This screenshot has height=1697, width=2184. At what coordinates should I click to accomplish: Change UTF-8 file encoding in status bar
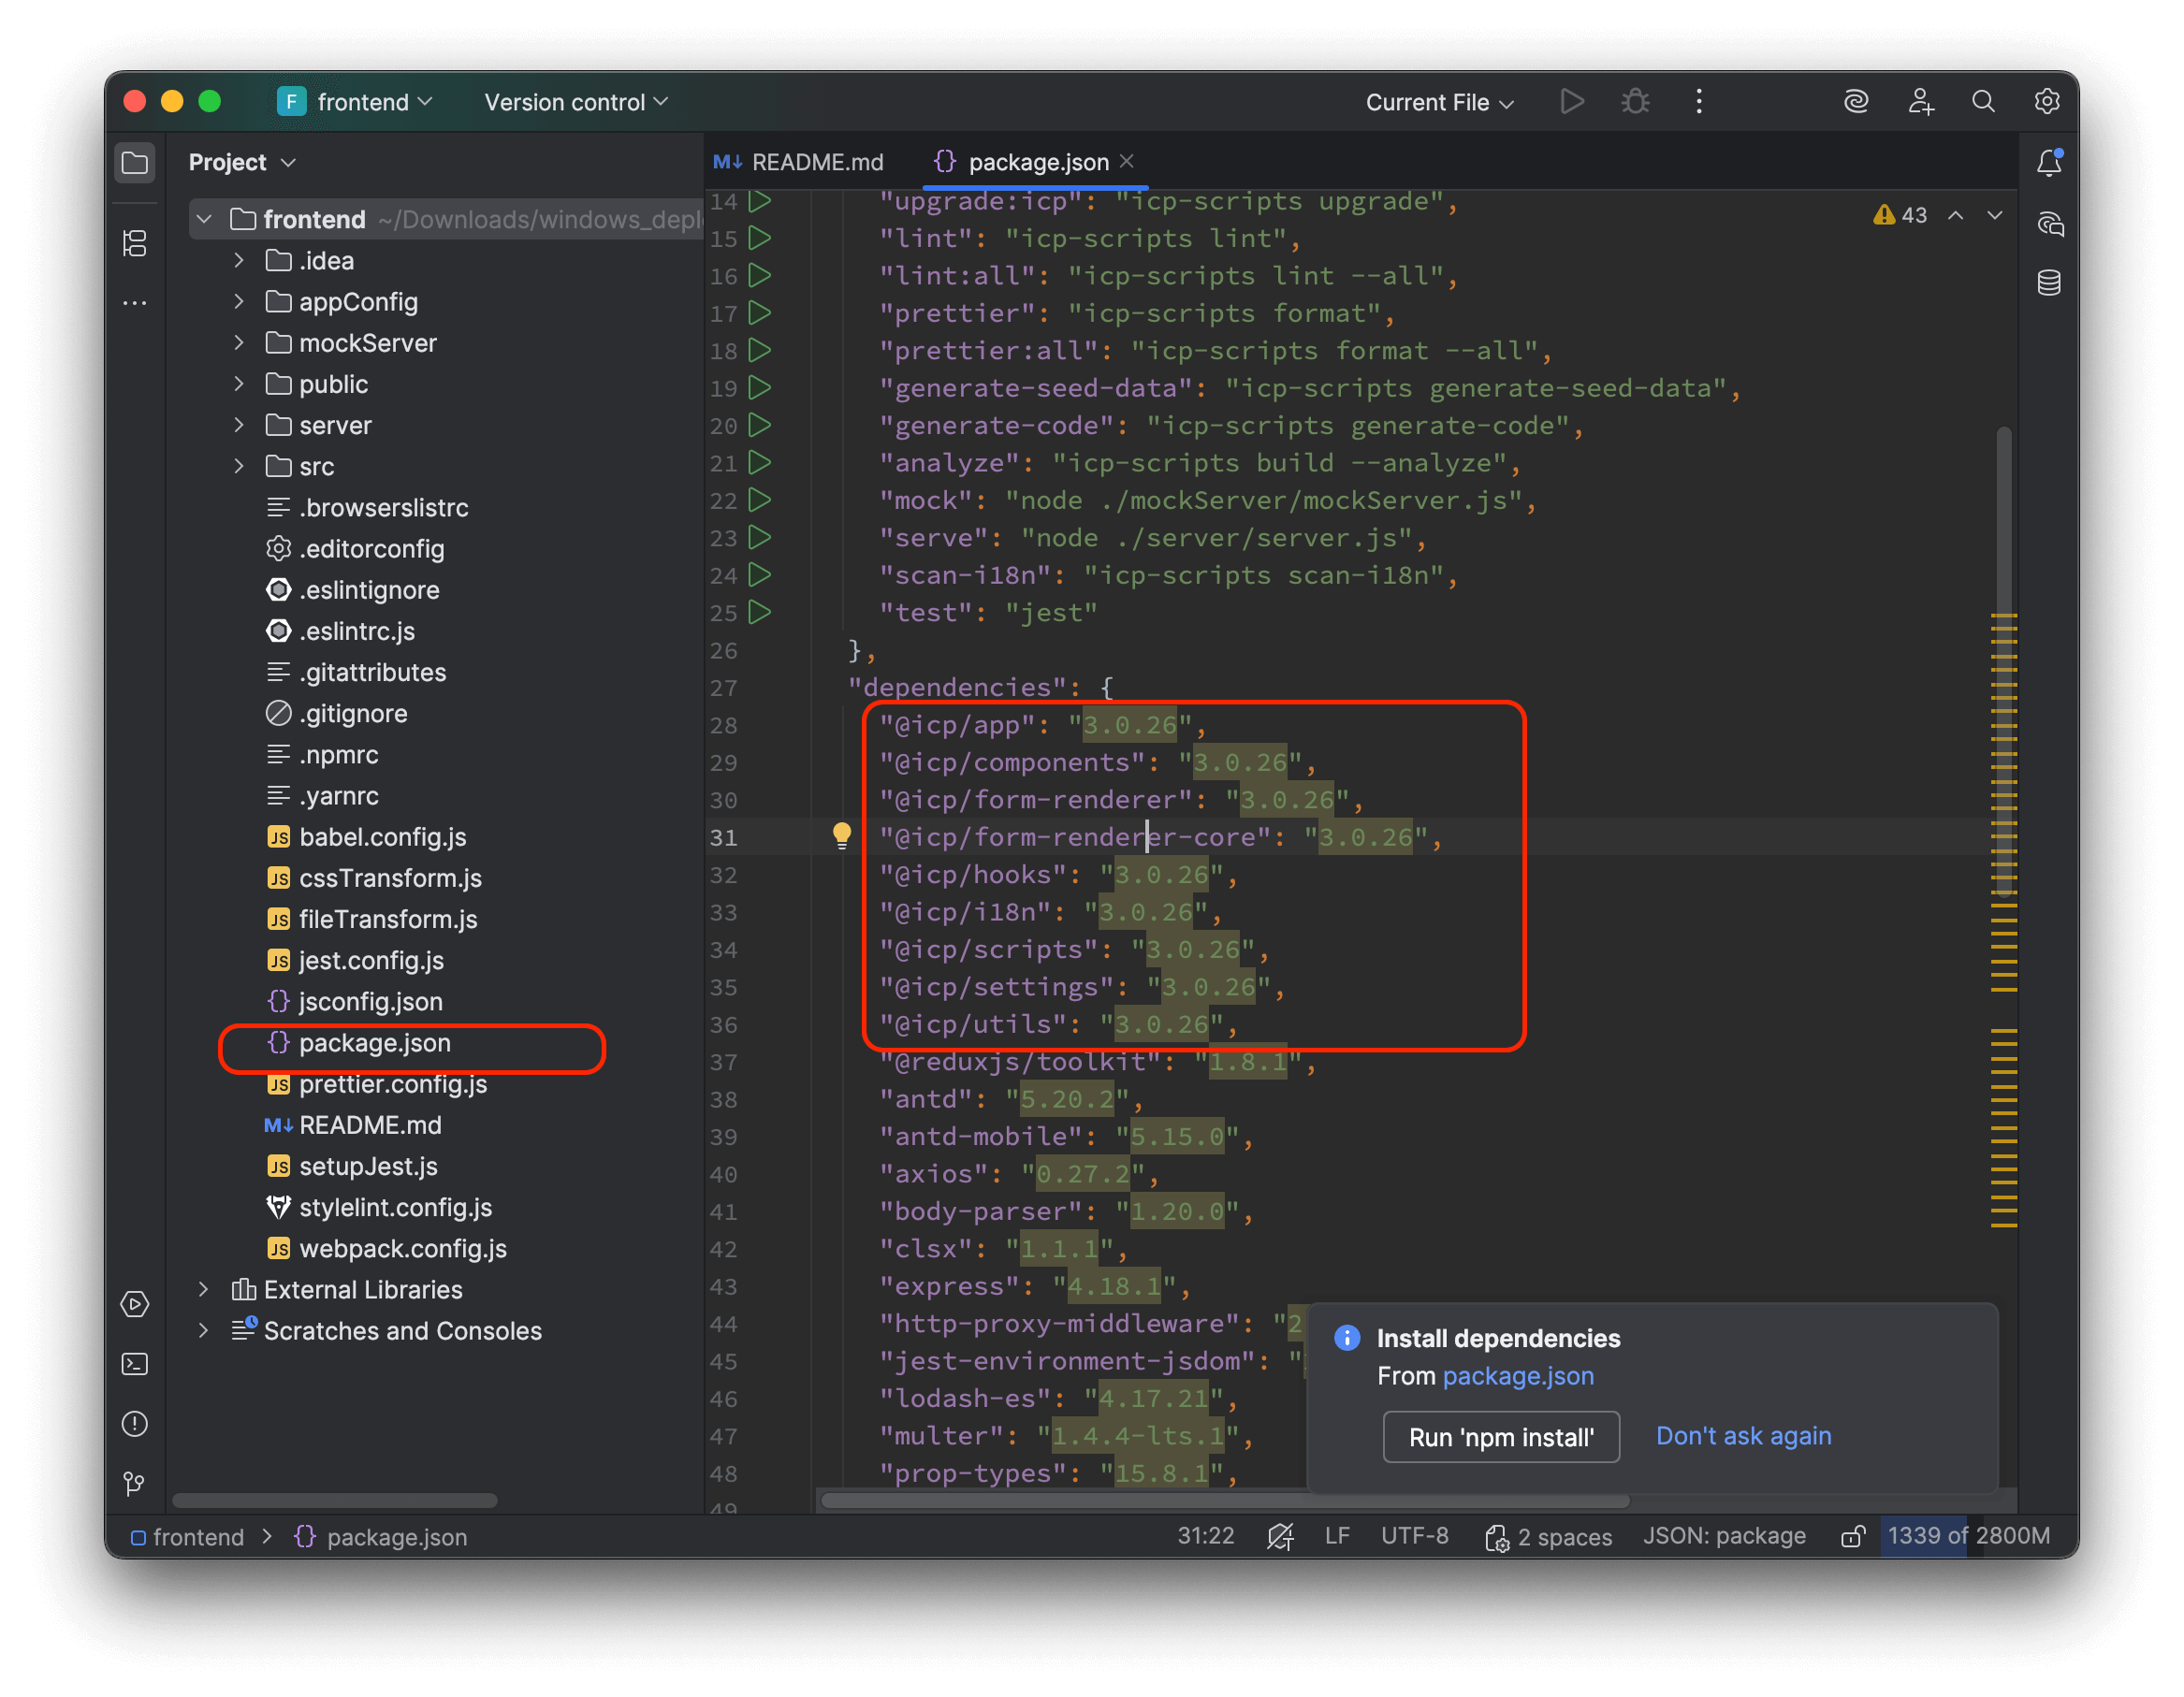(x=1414, y=1536)
